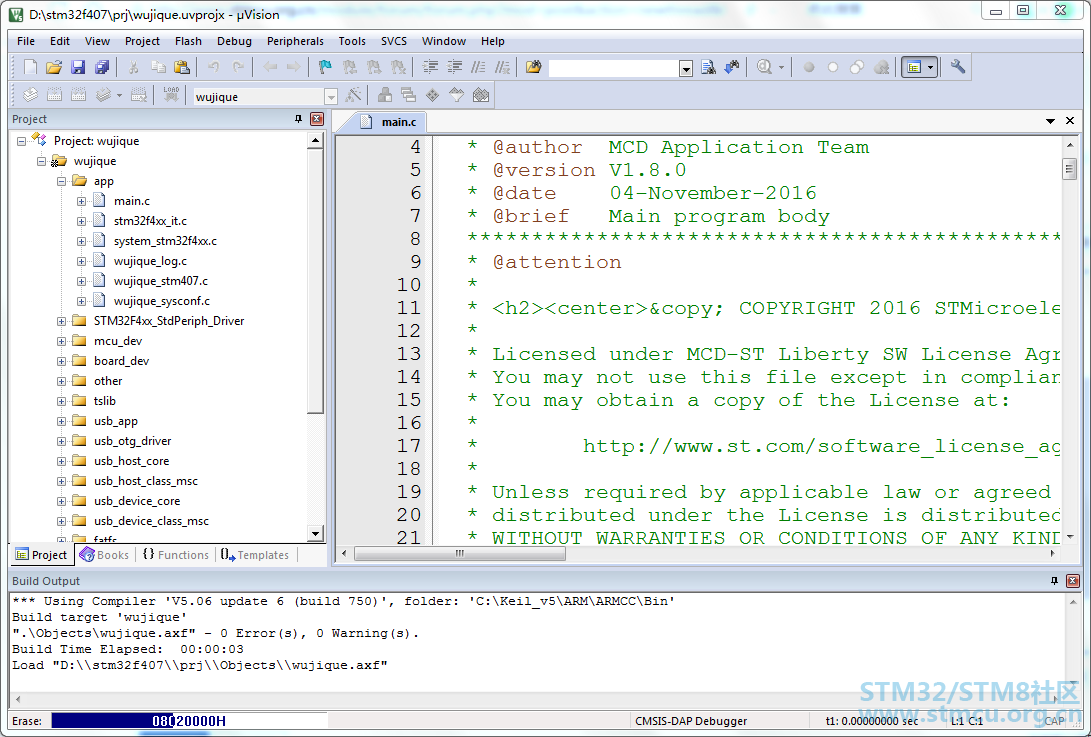Viewport: 1091px width, 737px height.
Task: Collapse the 'Project: wujique' root node
Action: pos(22,141)
